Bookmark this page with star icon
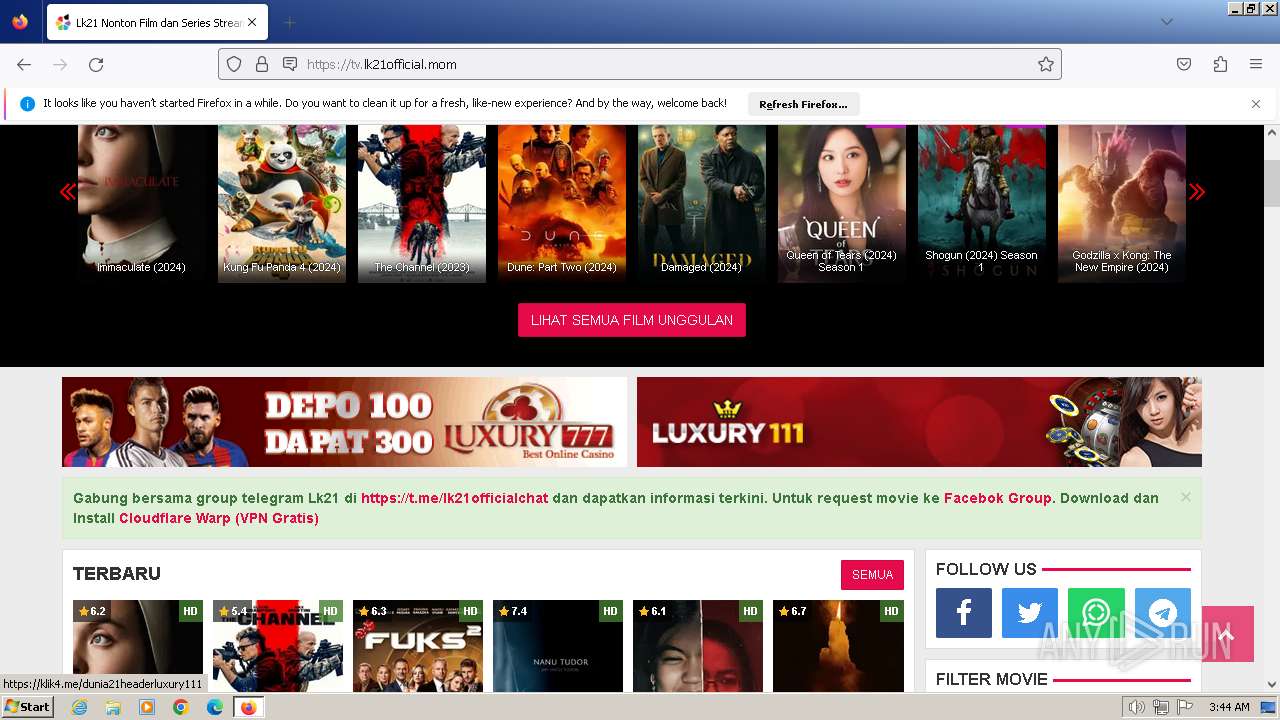The height and width of the screenshot is (720, 1280). point(1046,64)
